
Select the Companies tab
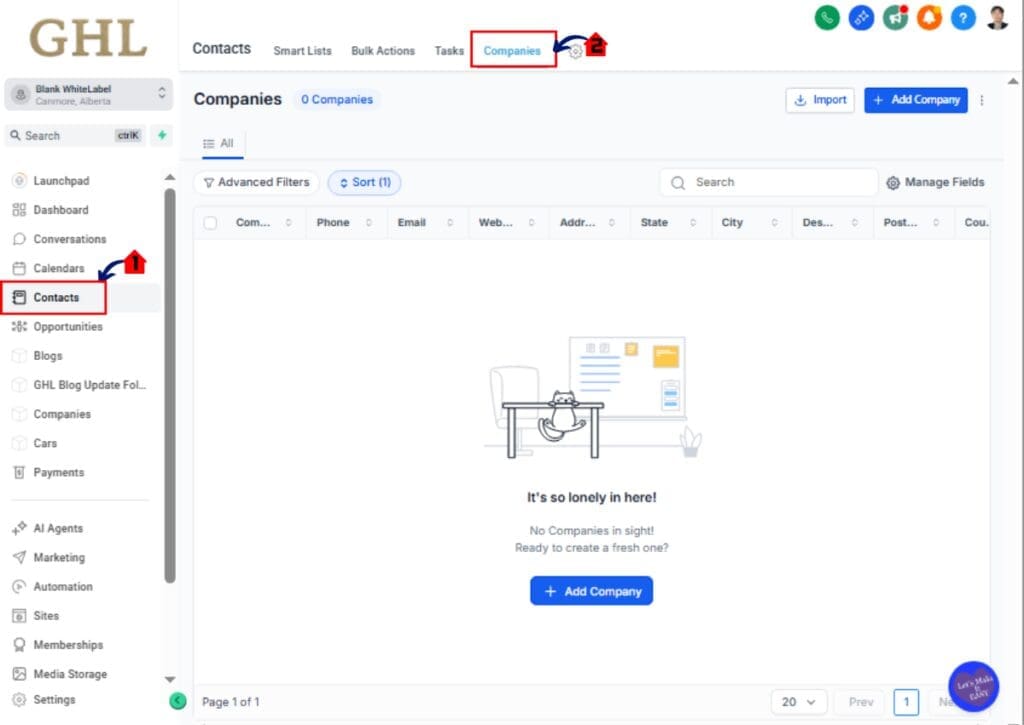[512, 50]
